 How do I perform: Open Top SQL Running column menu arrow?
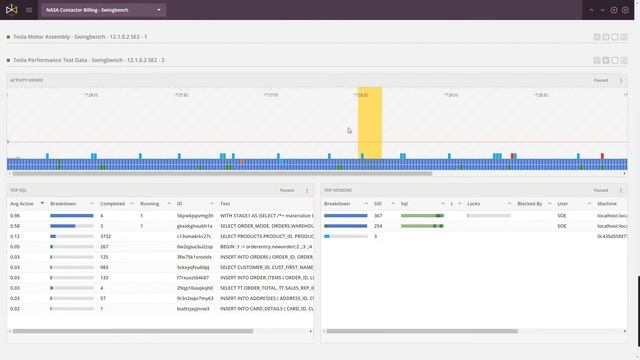tap(169, 204)
